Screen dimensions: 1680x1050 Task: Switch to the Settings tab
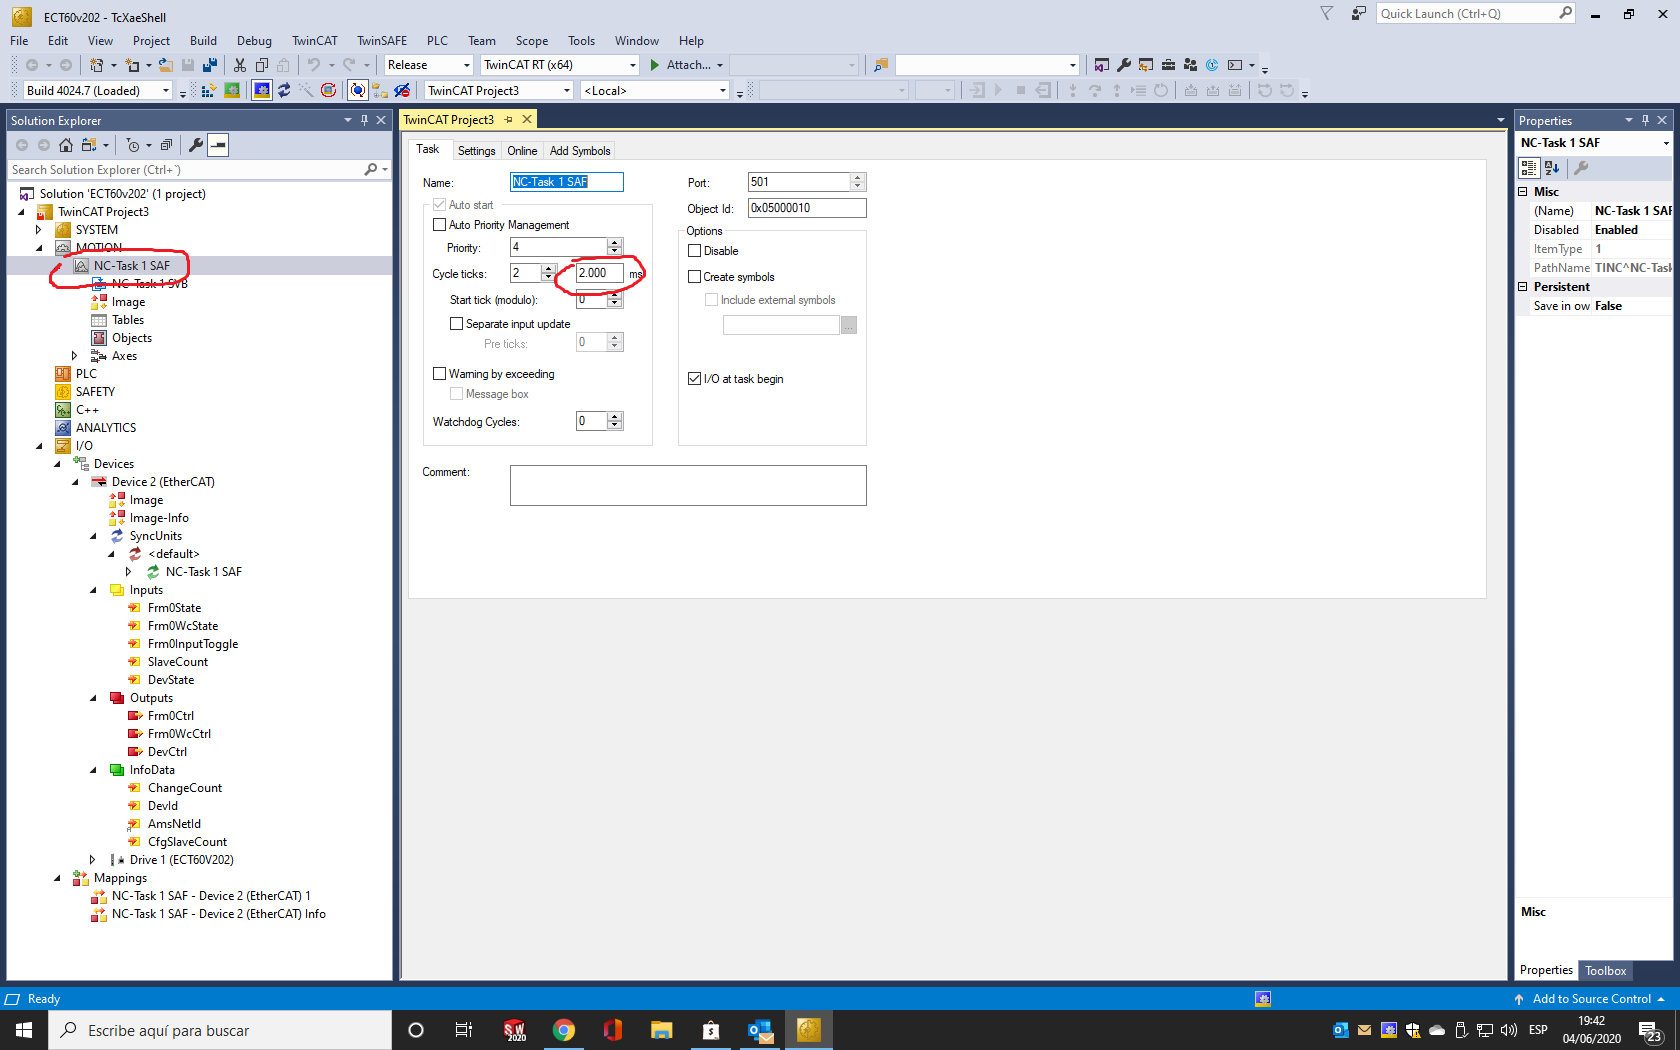(x=476, y=151)
